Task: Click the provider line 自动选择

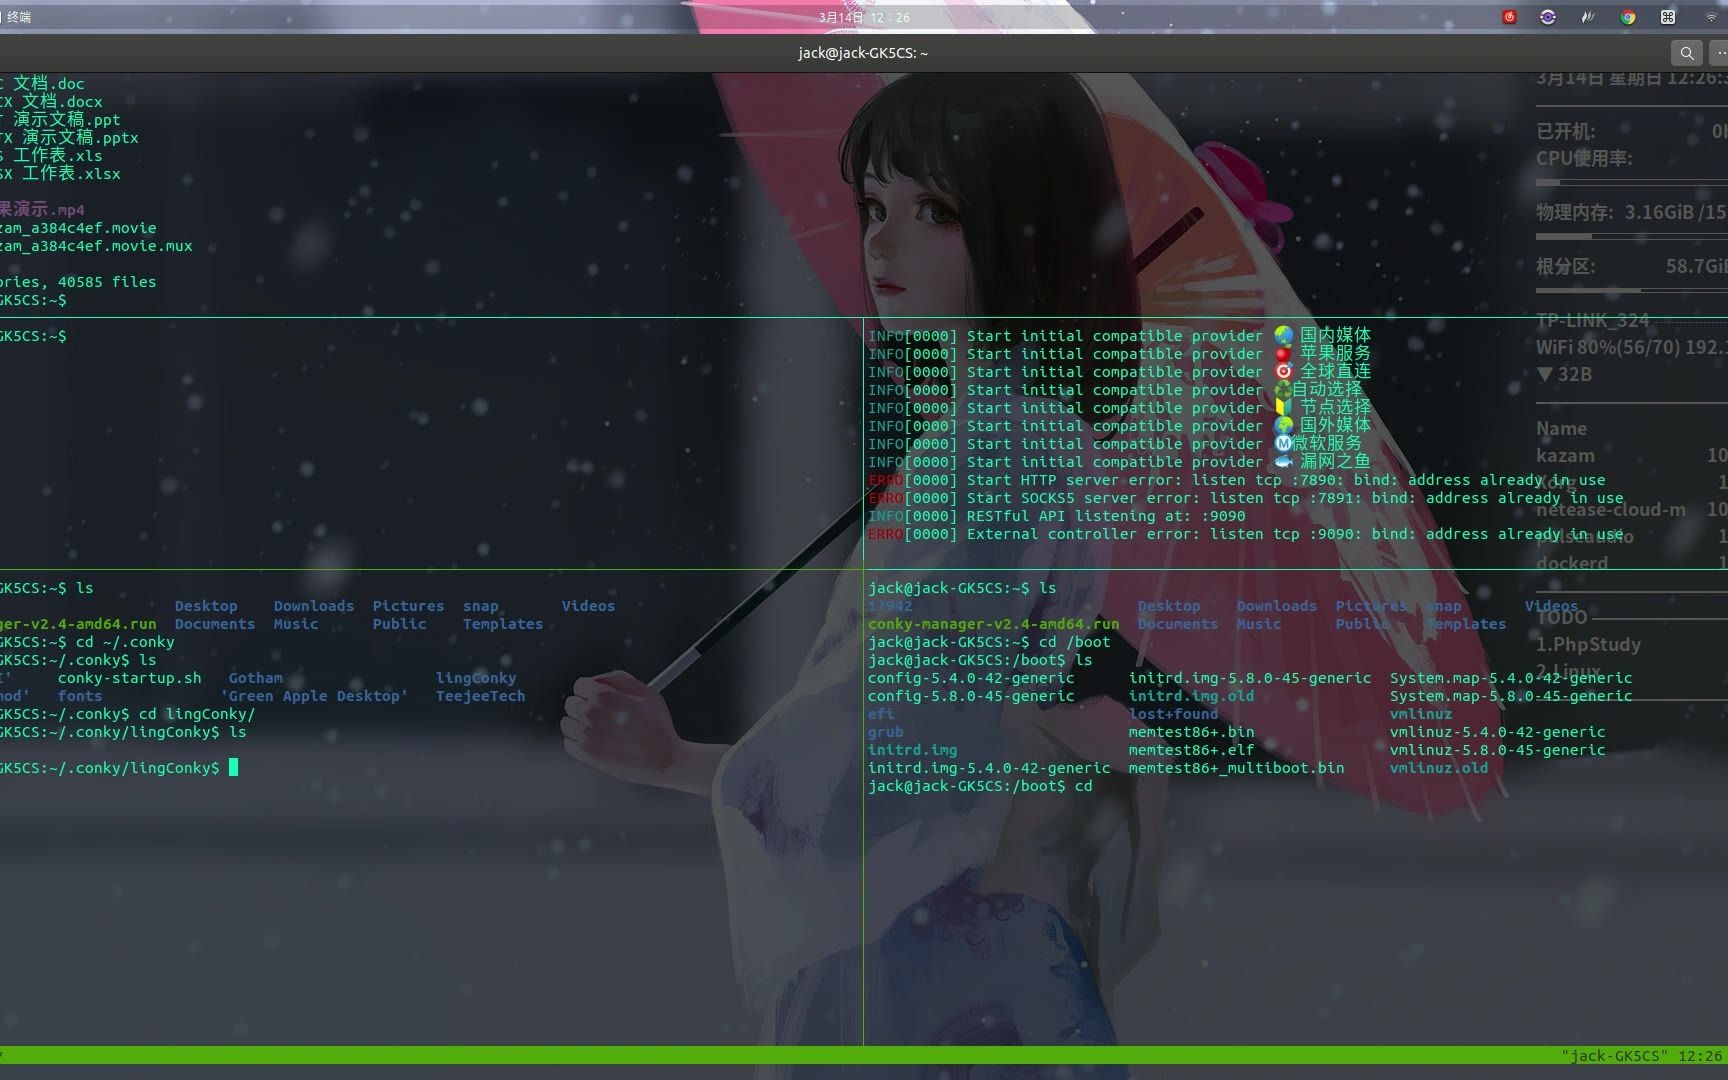Action: 1115,390
